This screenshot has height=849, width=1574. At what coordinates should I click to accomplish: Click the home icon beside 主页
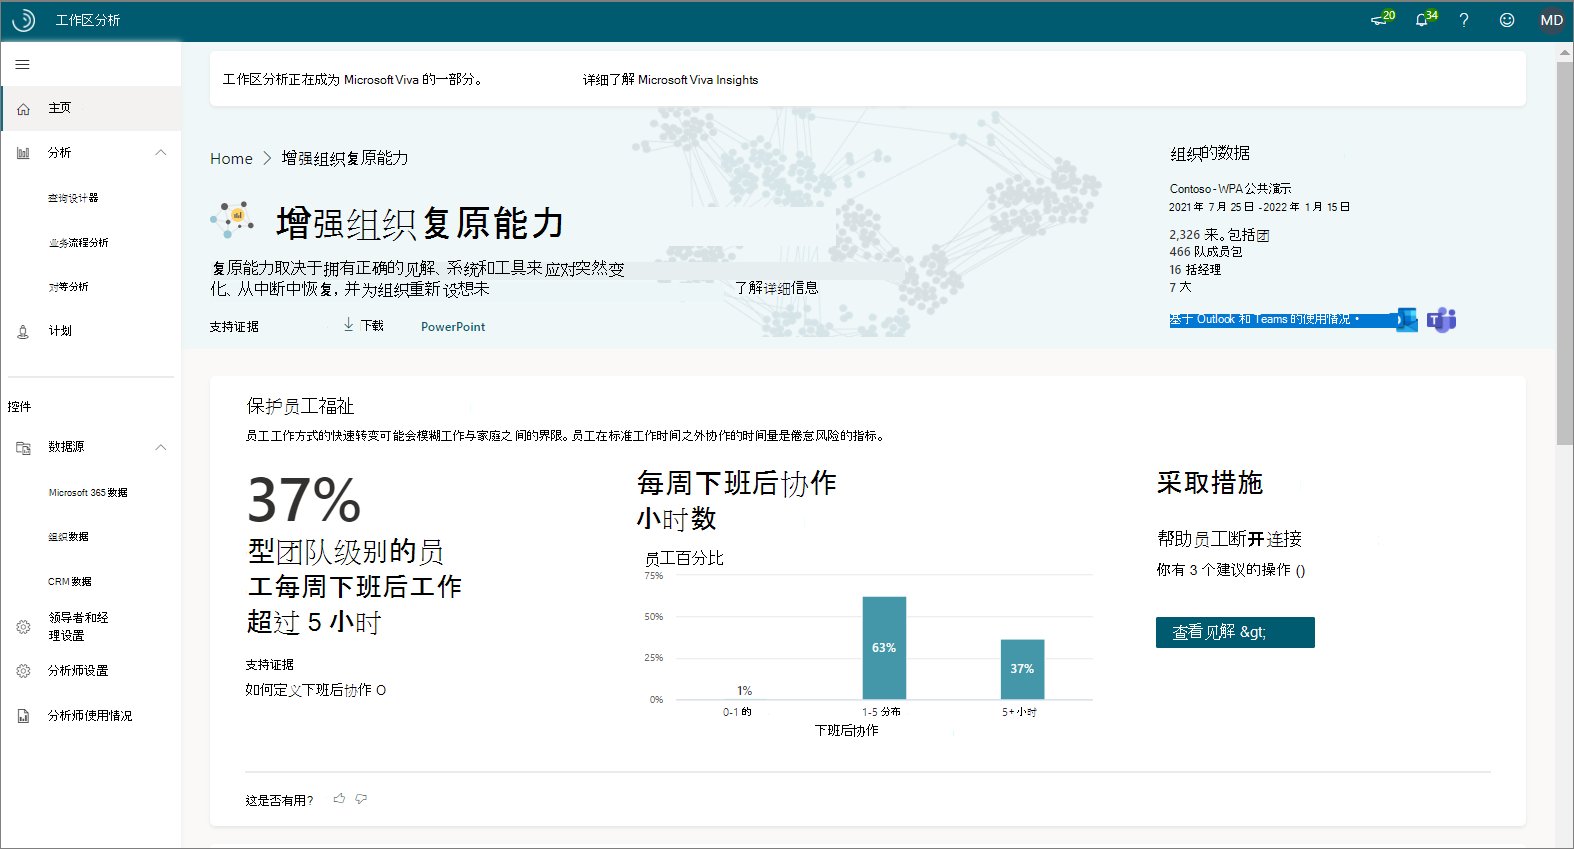pyautogui.click(x=23, y=109)
